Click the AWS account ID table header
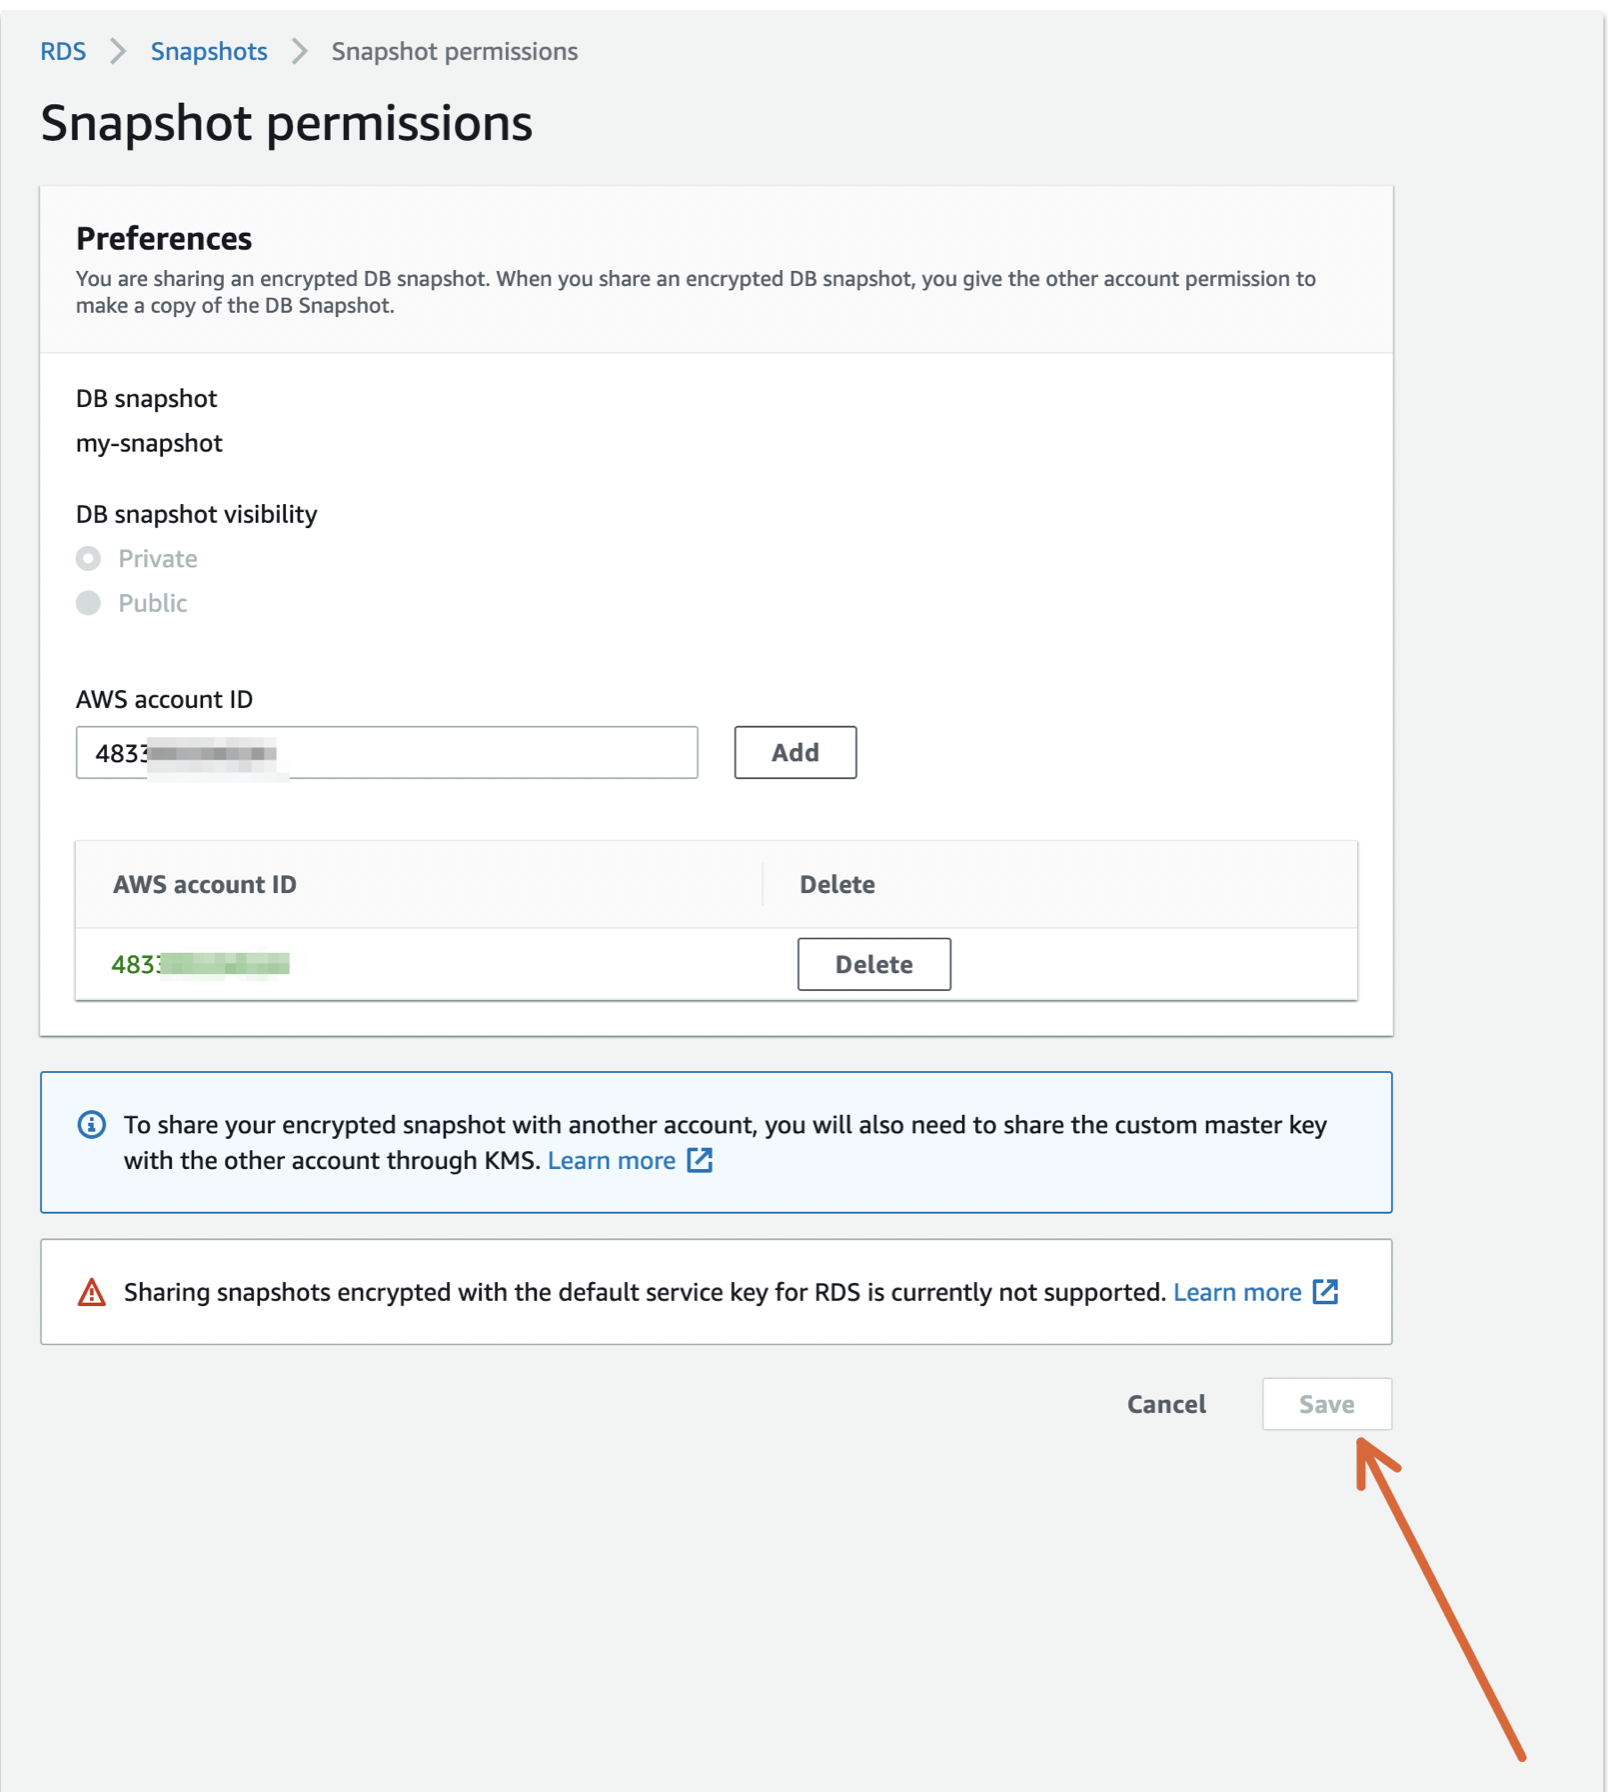Image resolution: width=1608 pixels, height=1792 pixels. 204,884
